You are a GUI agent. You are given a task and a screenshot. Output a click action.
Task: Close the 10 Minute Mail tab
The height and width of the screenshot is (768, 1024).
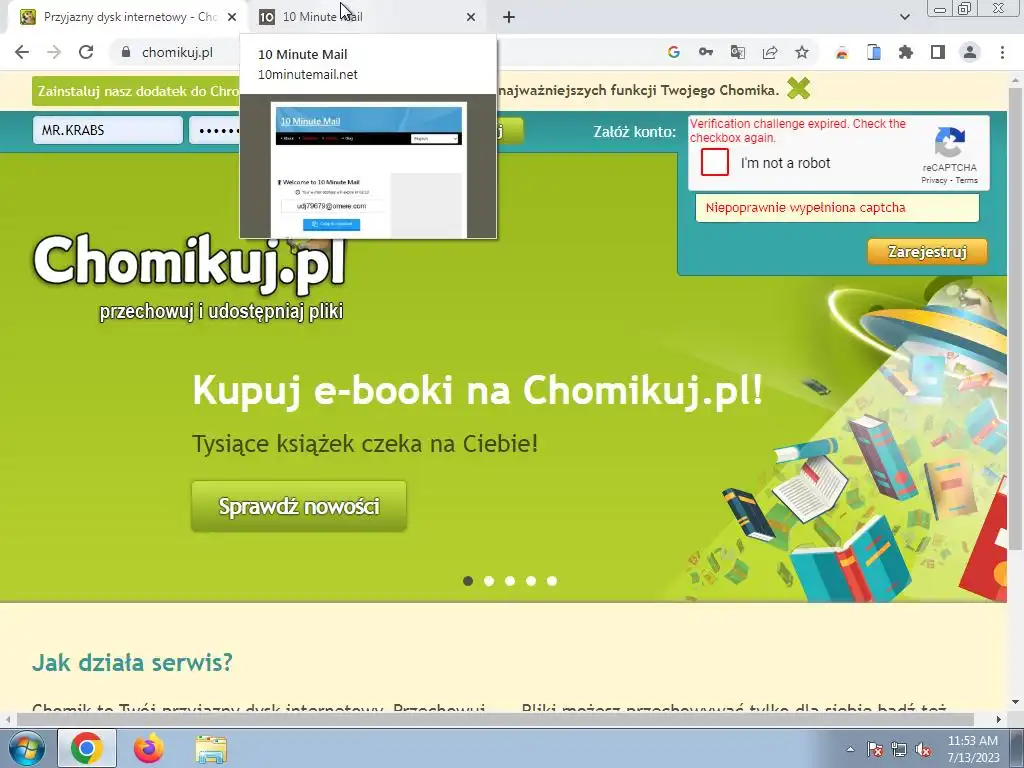coord(471,17)
